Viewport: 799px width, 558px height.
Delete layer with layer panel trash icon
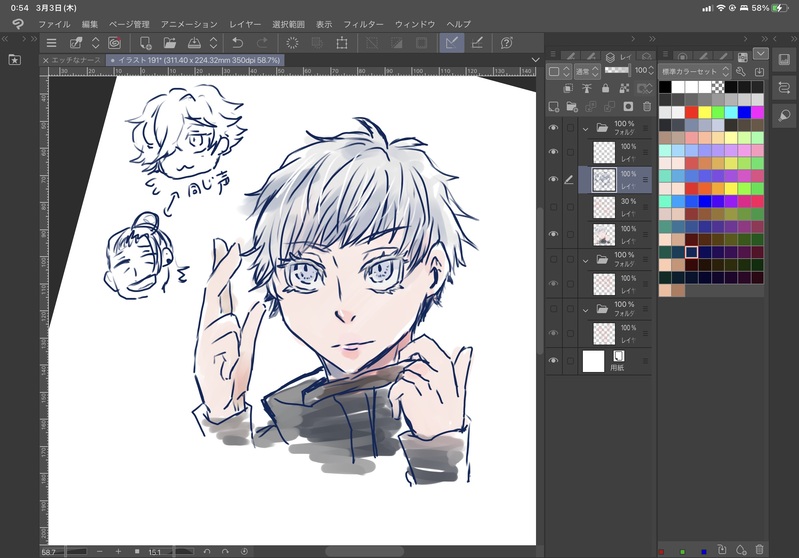point(647,107)
